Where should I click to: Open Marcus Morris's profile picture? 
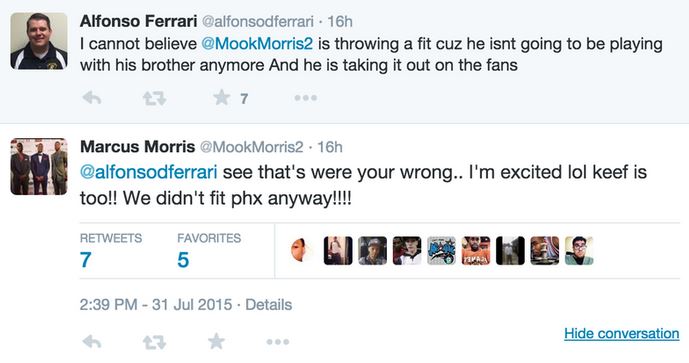point(39,167)
